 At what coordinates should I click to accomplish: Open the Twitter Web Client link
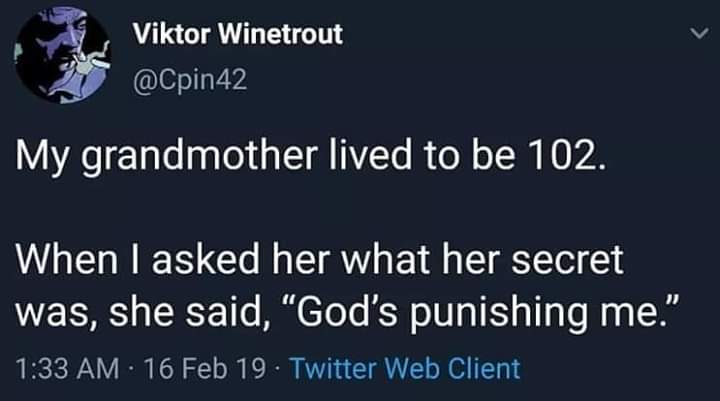404,369
